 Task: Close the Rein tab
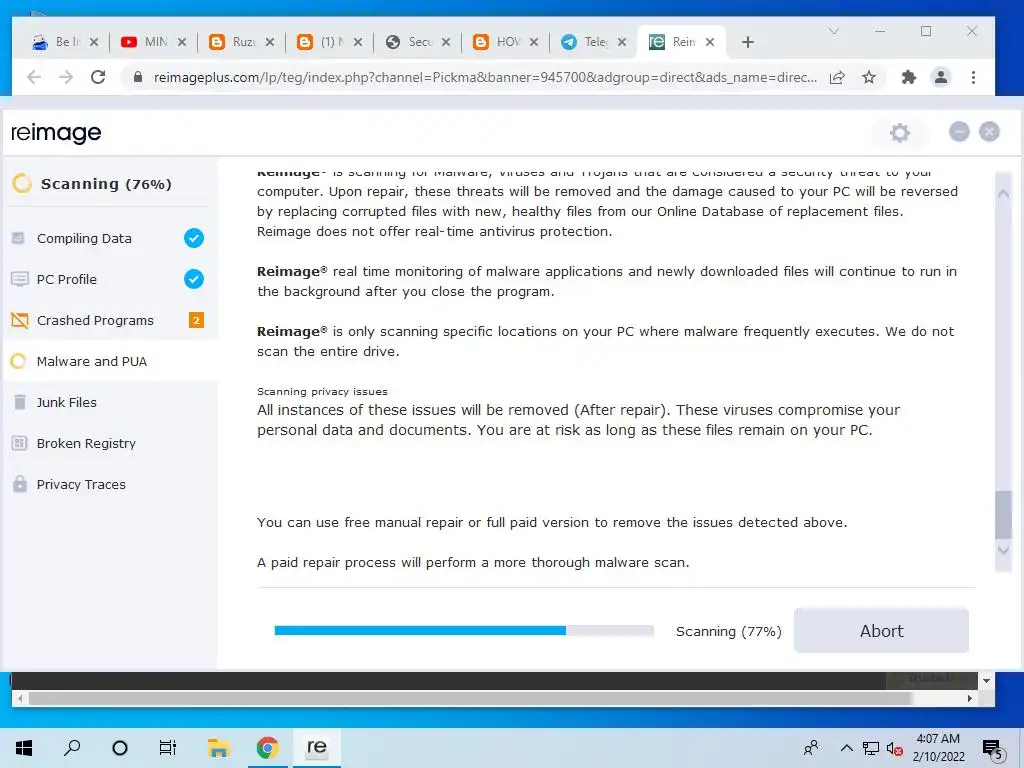point(710,42)
